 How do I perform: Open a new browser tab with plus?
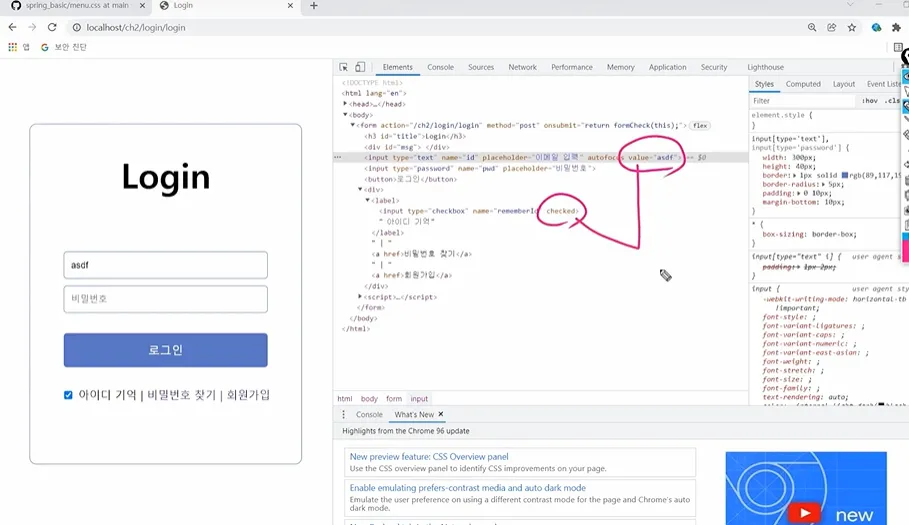(x=314, y=6)
